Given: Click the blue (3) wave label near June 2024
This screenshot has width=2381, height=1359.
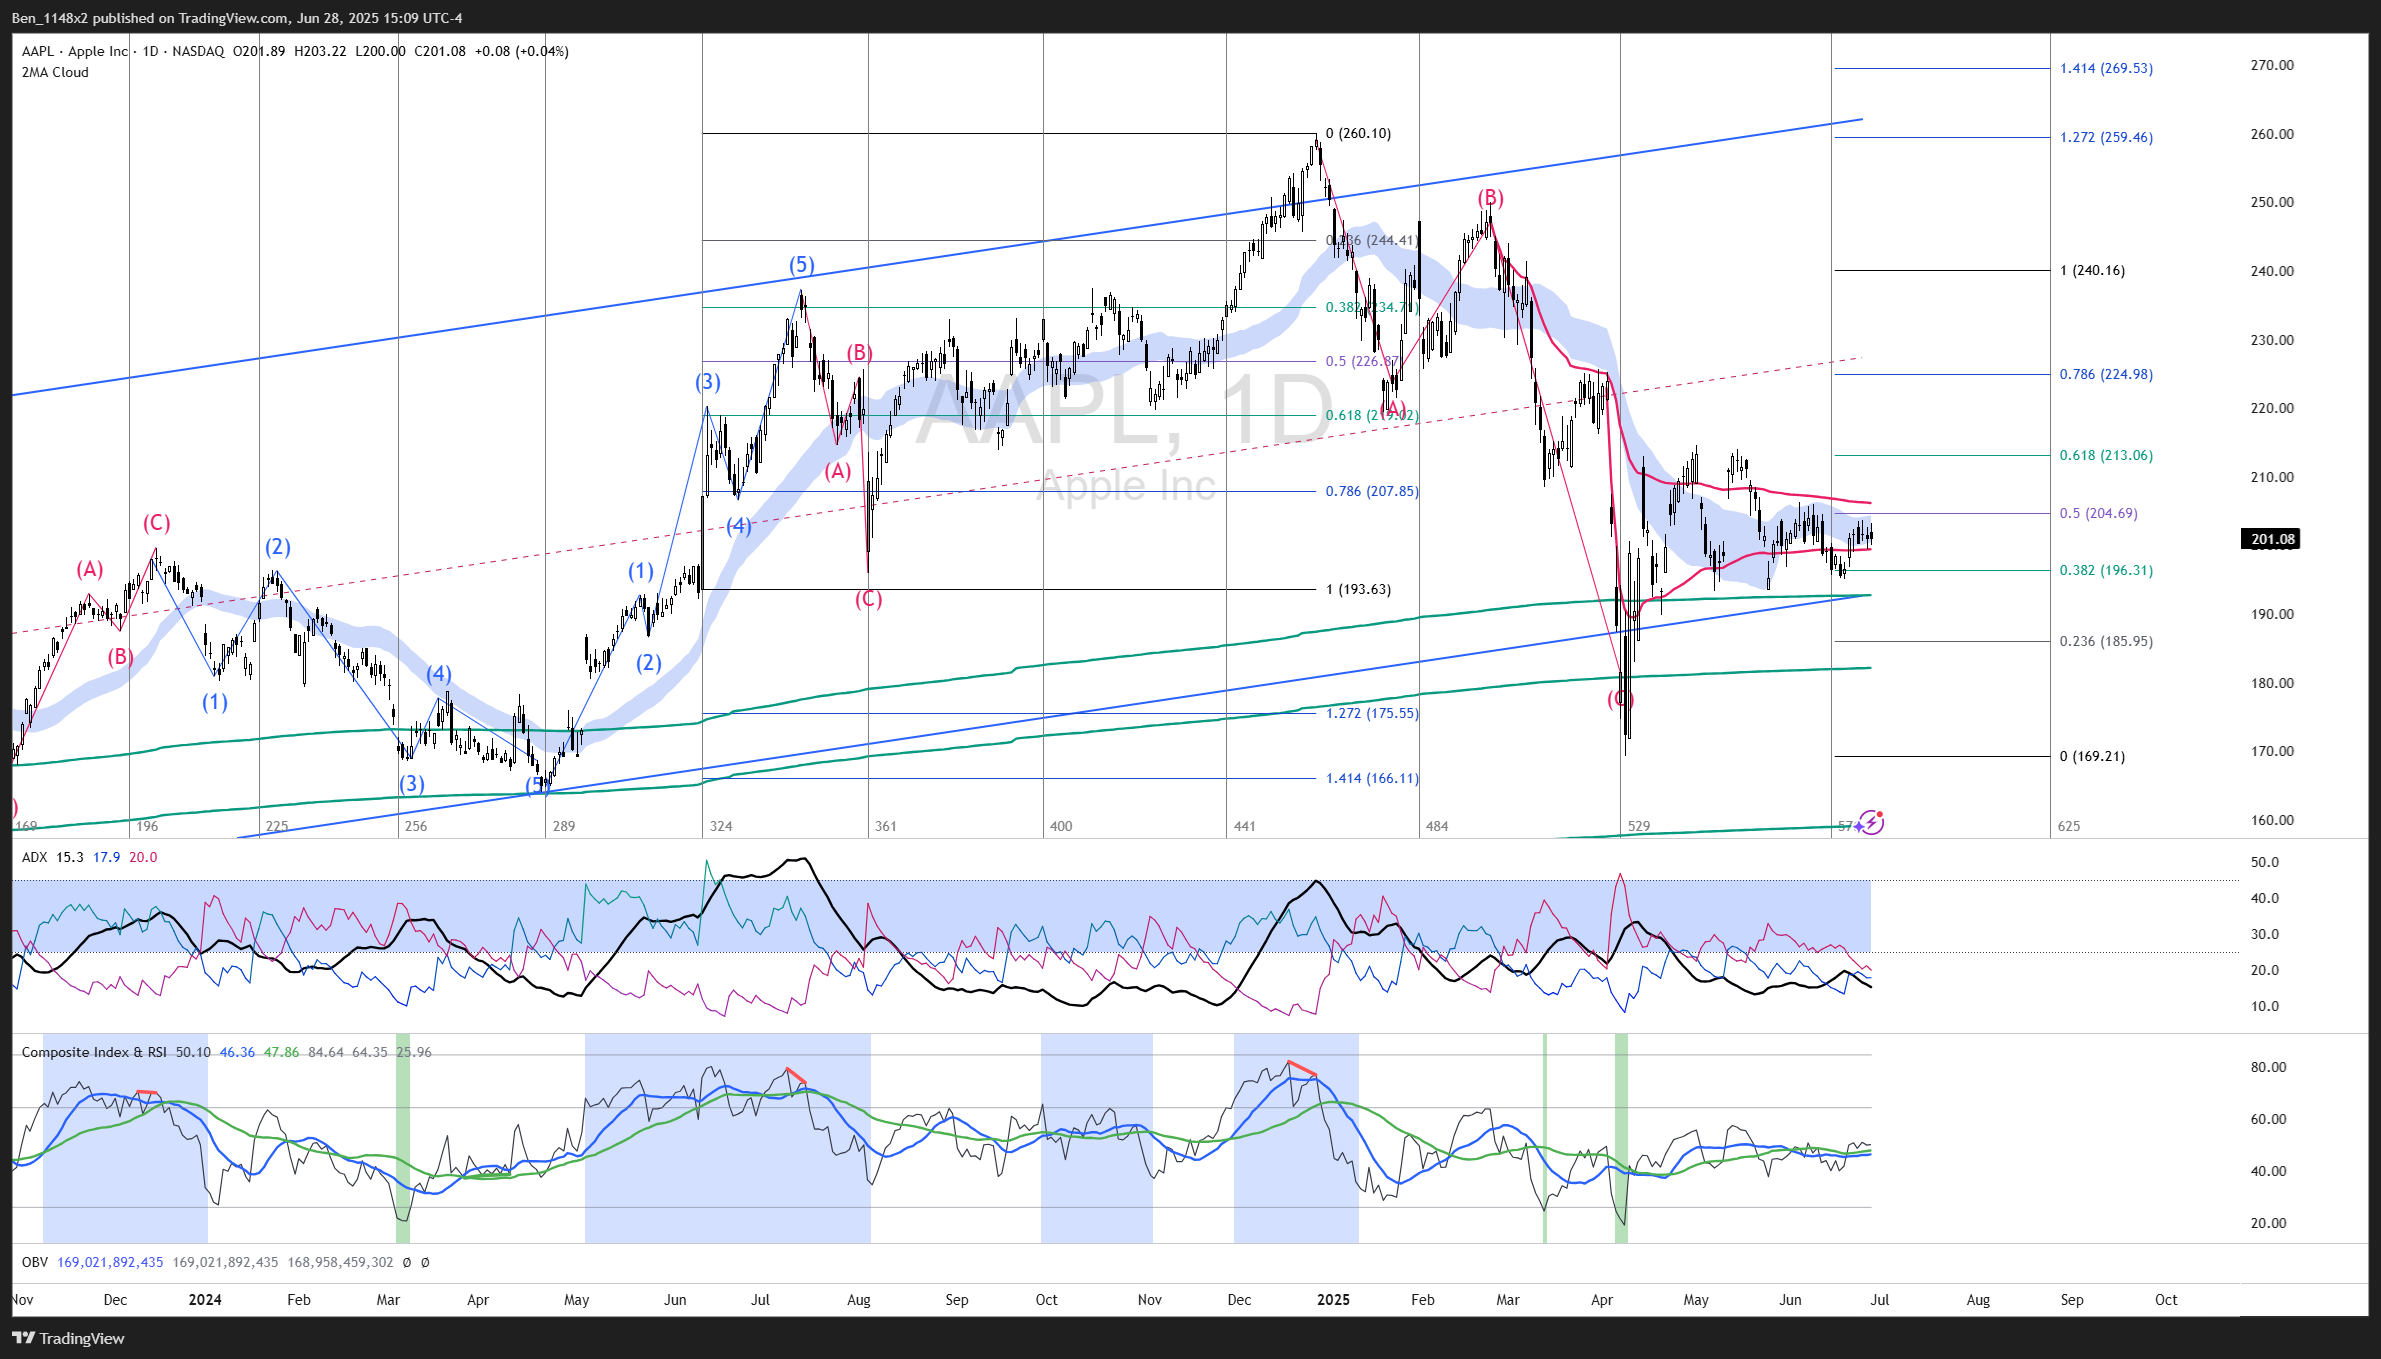Looking at the screenshot, I should [707, 381].
